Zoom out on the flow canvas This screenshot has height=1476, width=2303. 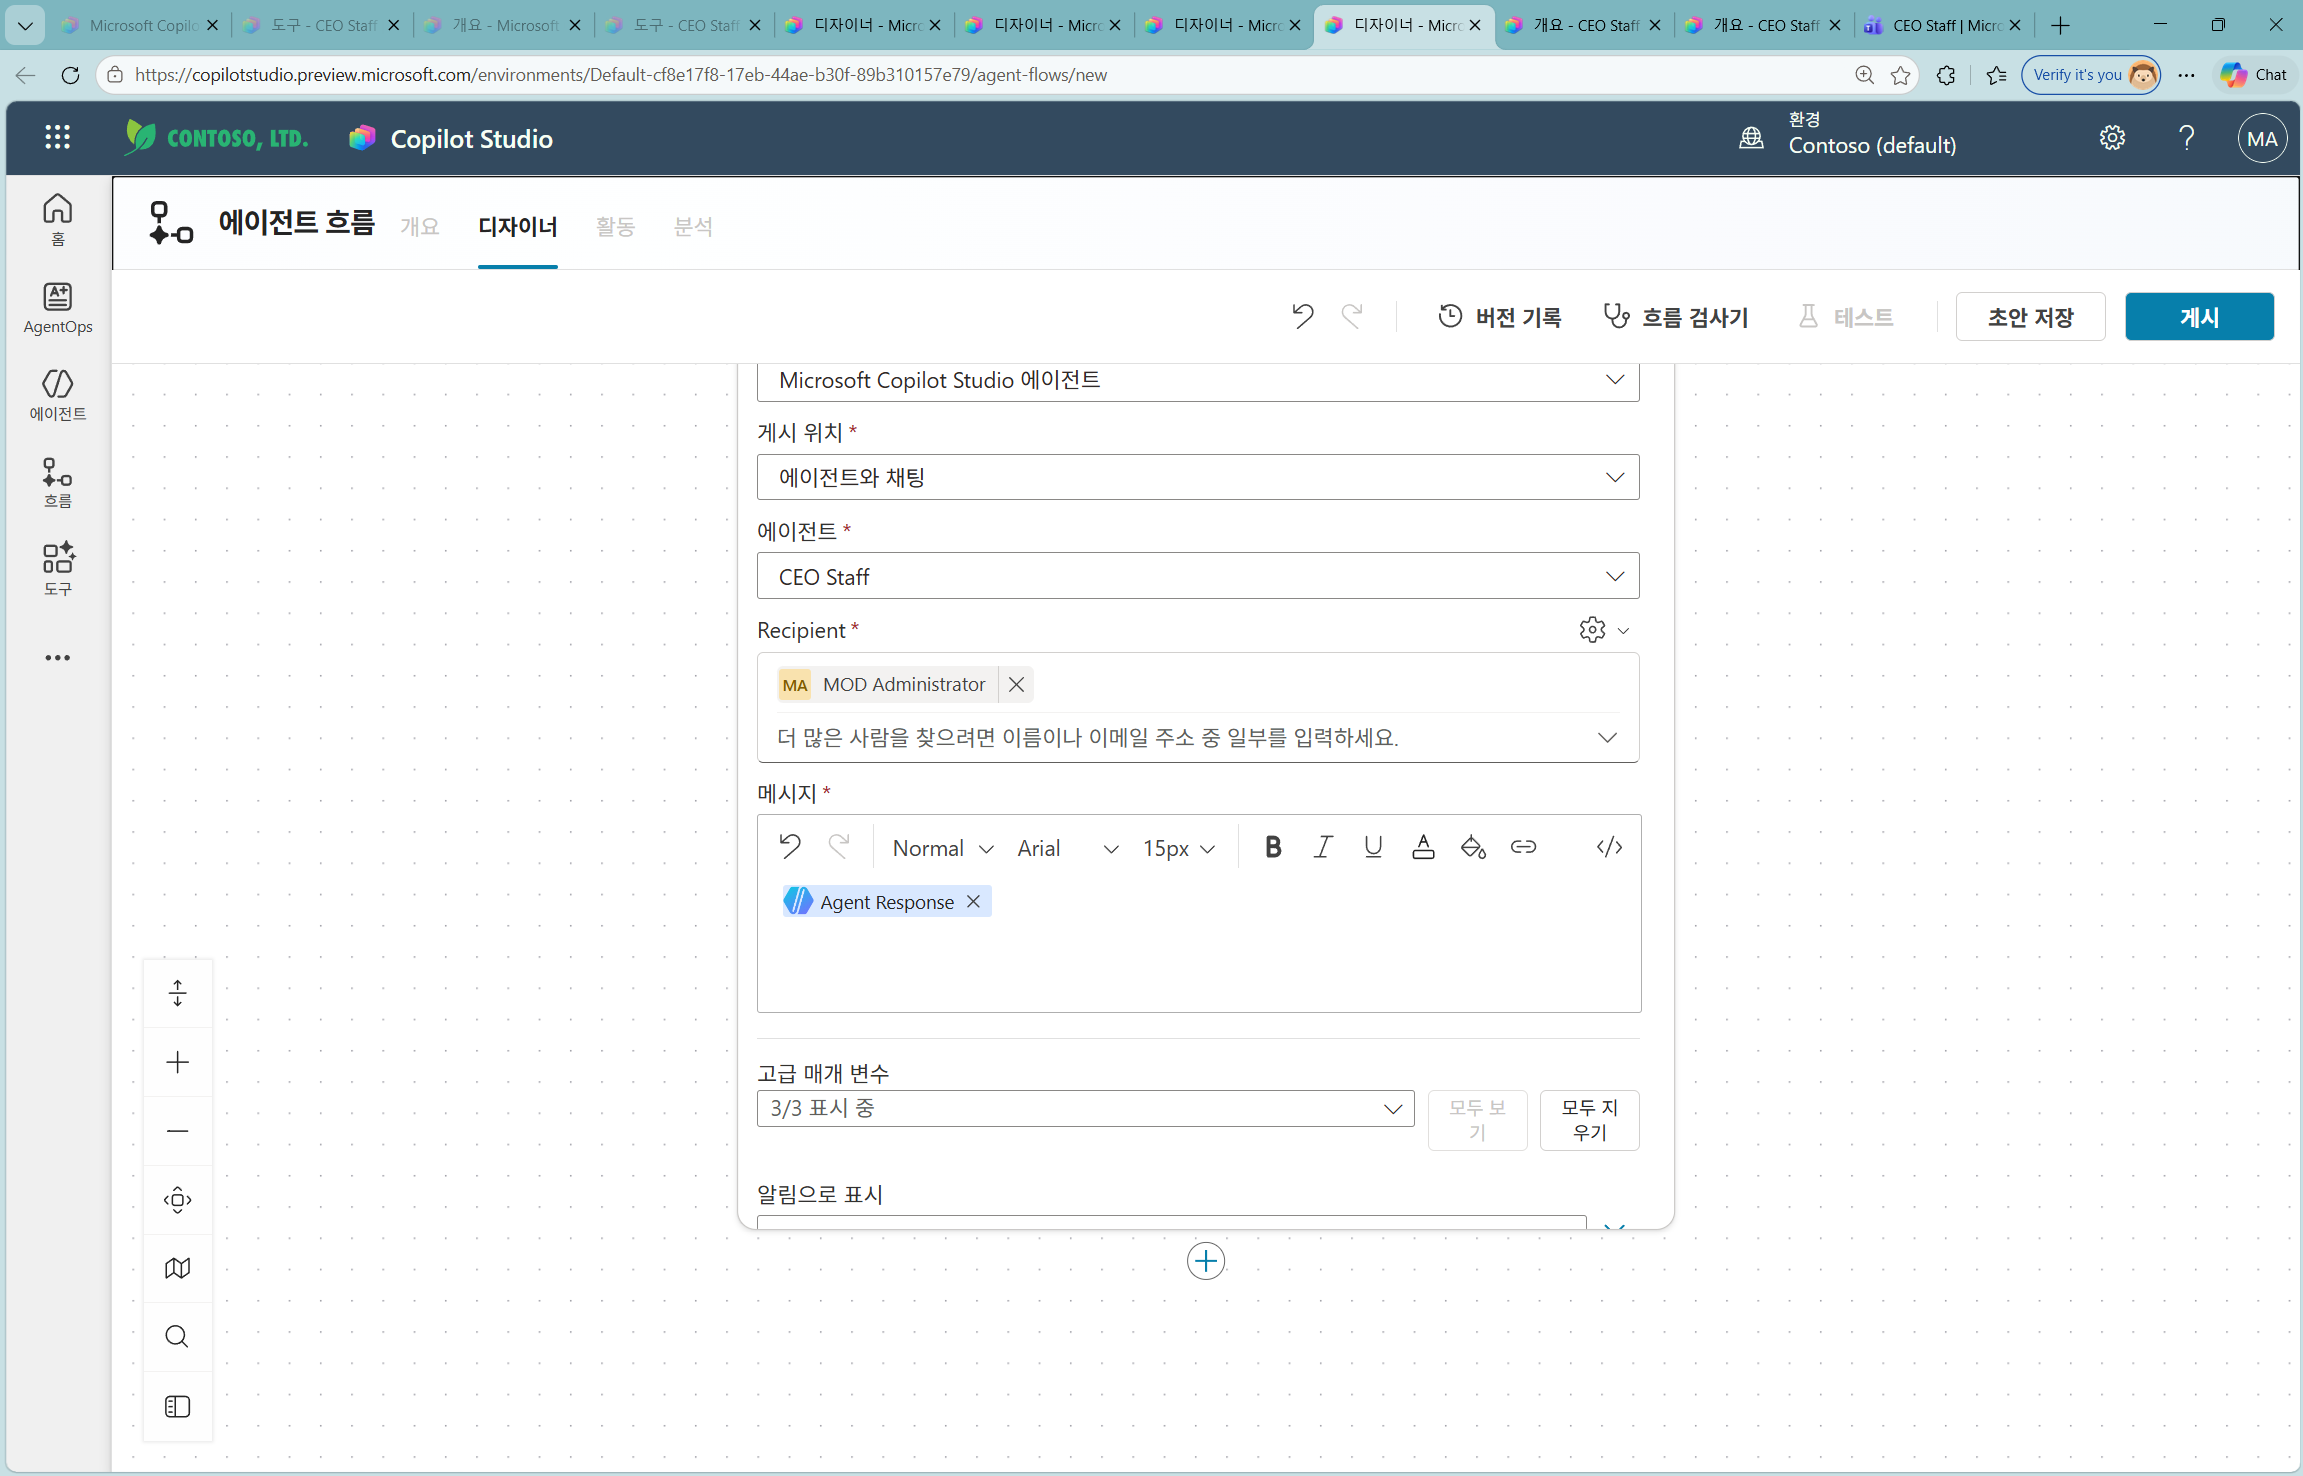click(177, 1131)
